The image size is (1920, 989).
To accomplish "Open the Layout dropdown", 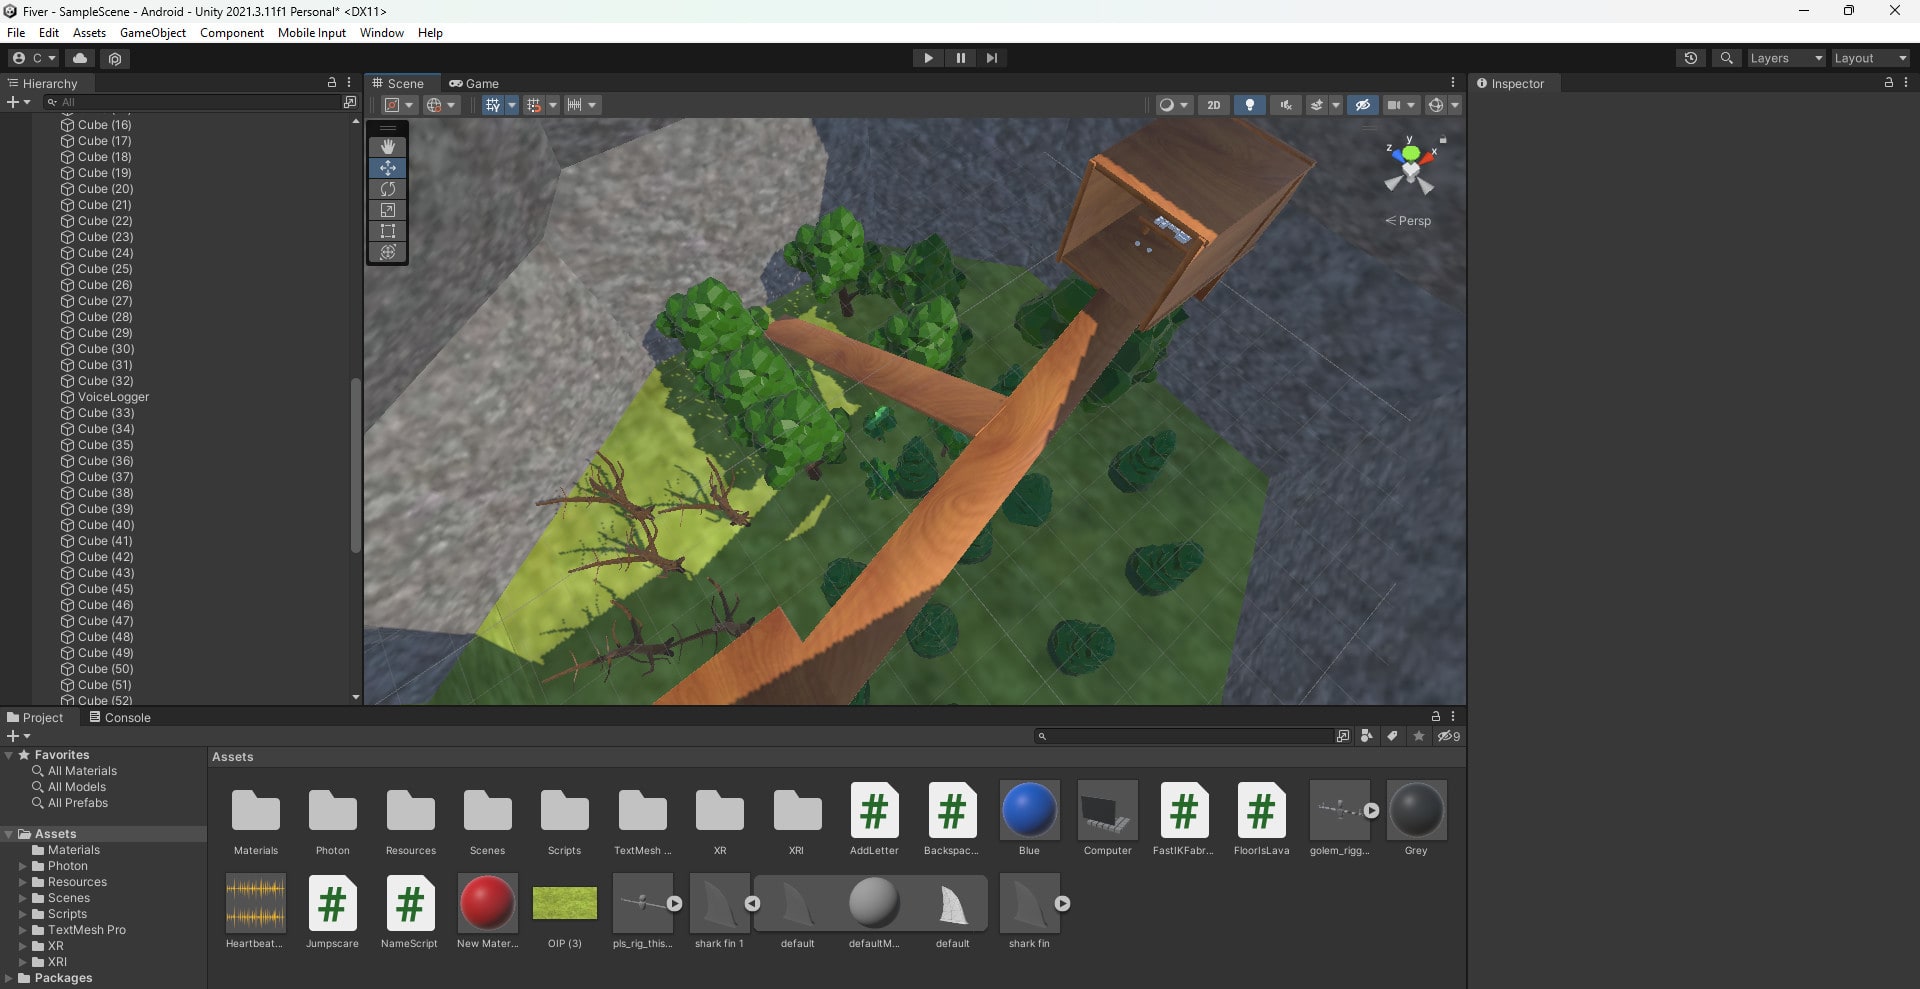I will tap(1869, 58).
